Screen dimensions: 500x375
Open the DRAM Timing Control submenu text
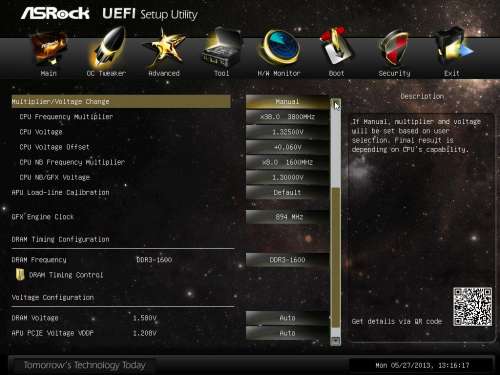tap(66, 275)
